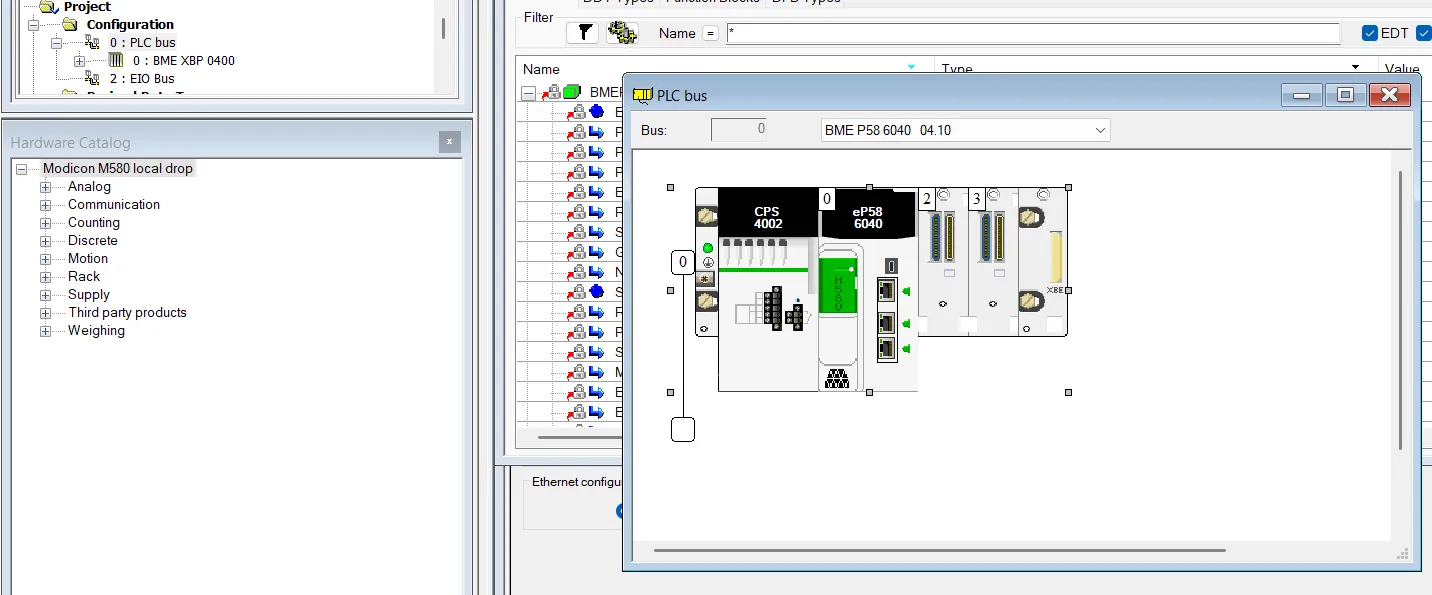The image size is (1432, 595).
Task: Minimize the PLC bus window
Action: click(1302, 95)
